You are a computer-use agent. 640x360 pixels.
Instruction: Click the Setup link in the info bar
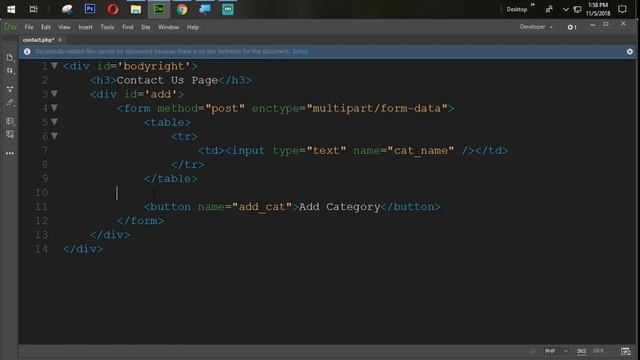(x=300, y=51)
